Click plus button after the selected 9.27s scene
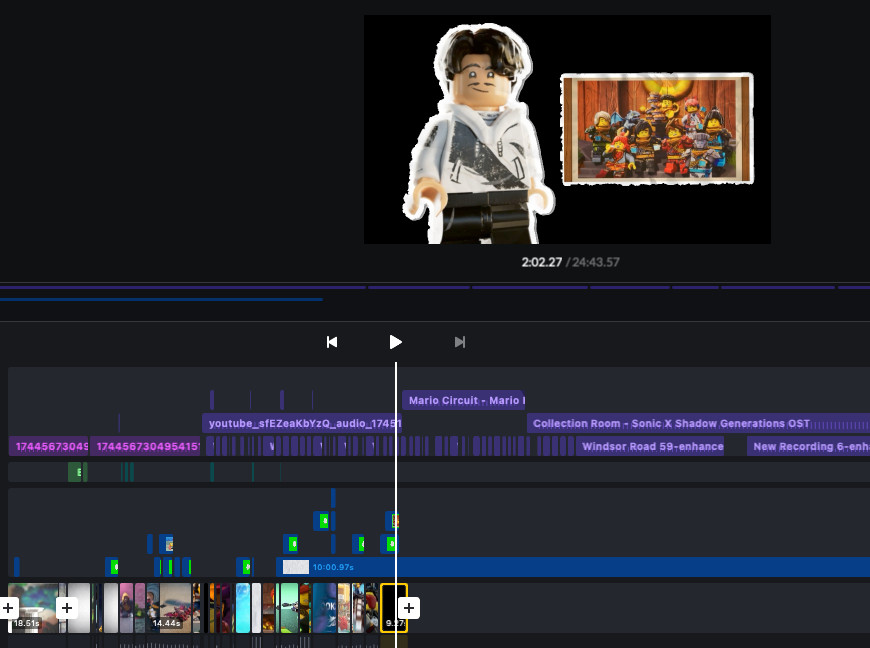 pos(409,608)
